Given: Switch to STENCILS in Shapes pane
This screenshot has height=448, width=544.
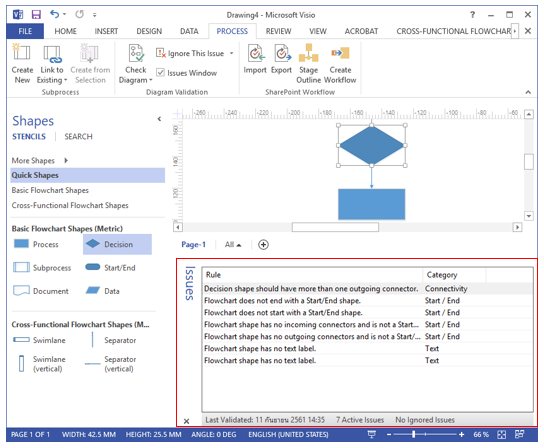Looking at the screenshot, I should [x=29, y=137].
